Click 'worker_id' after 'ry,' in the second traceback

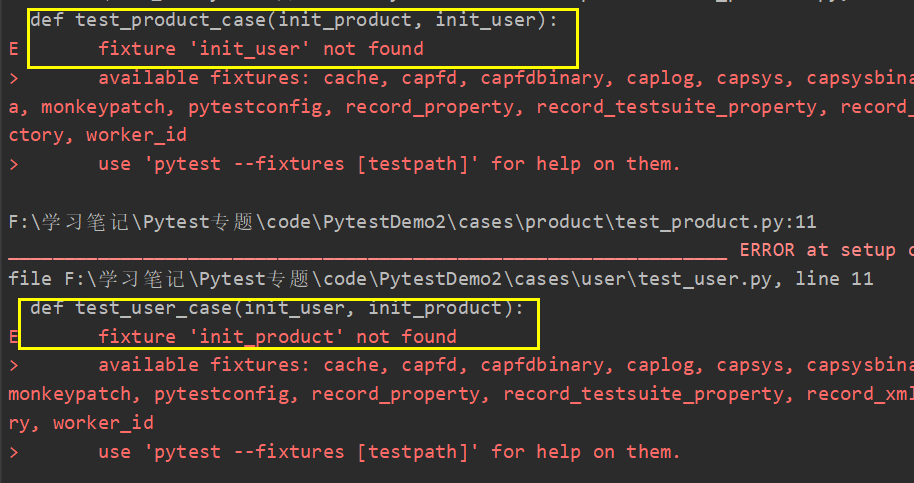103,423
